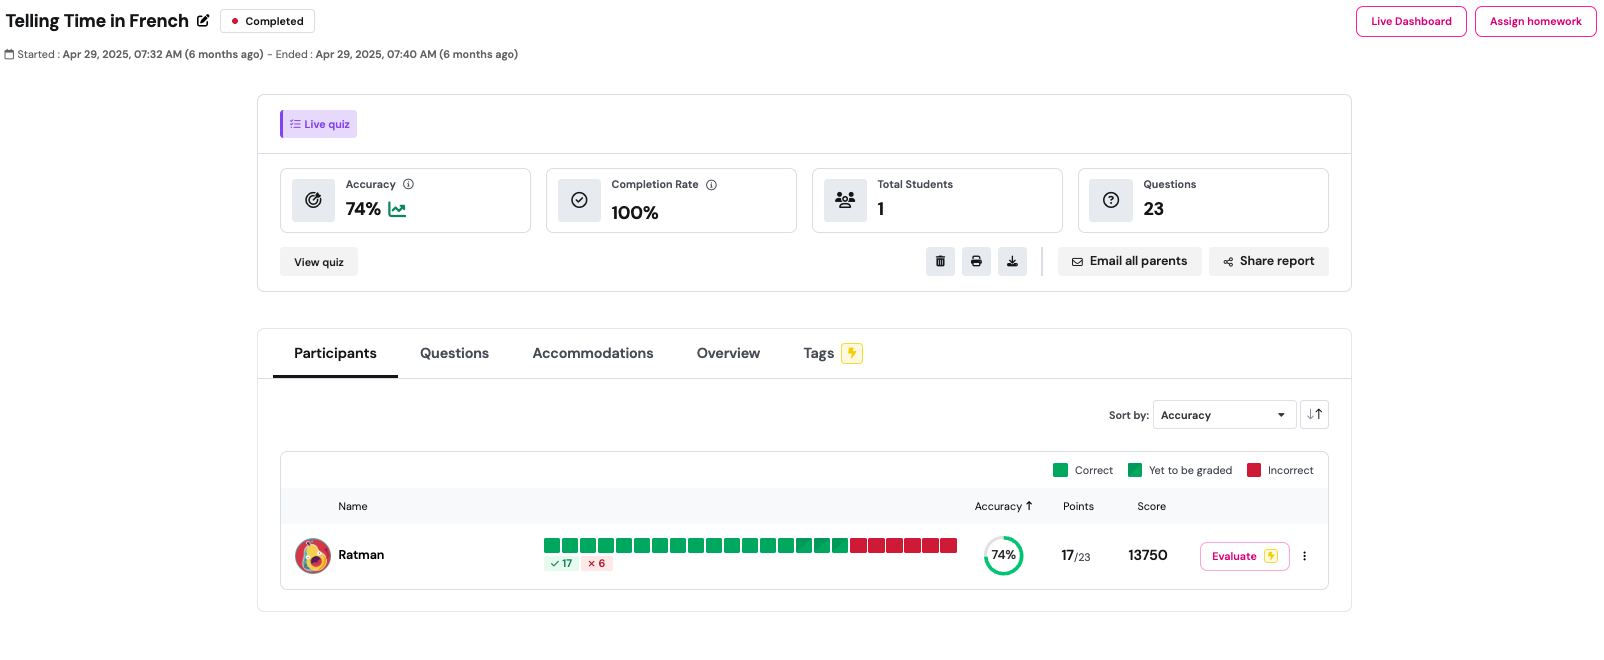Image resolution: width=1604 pixels, height=660 pixels.
Task: Delete the report using the trash icon
Action: pyautogui.click(x=940, y=261)
